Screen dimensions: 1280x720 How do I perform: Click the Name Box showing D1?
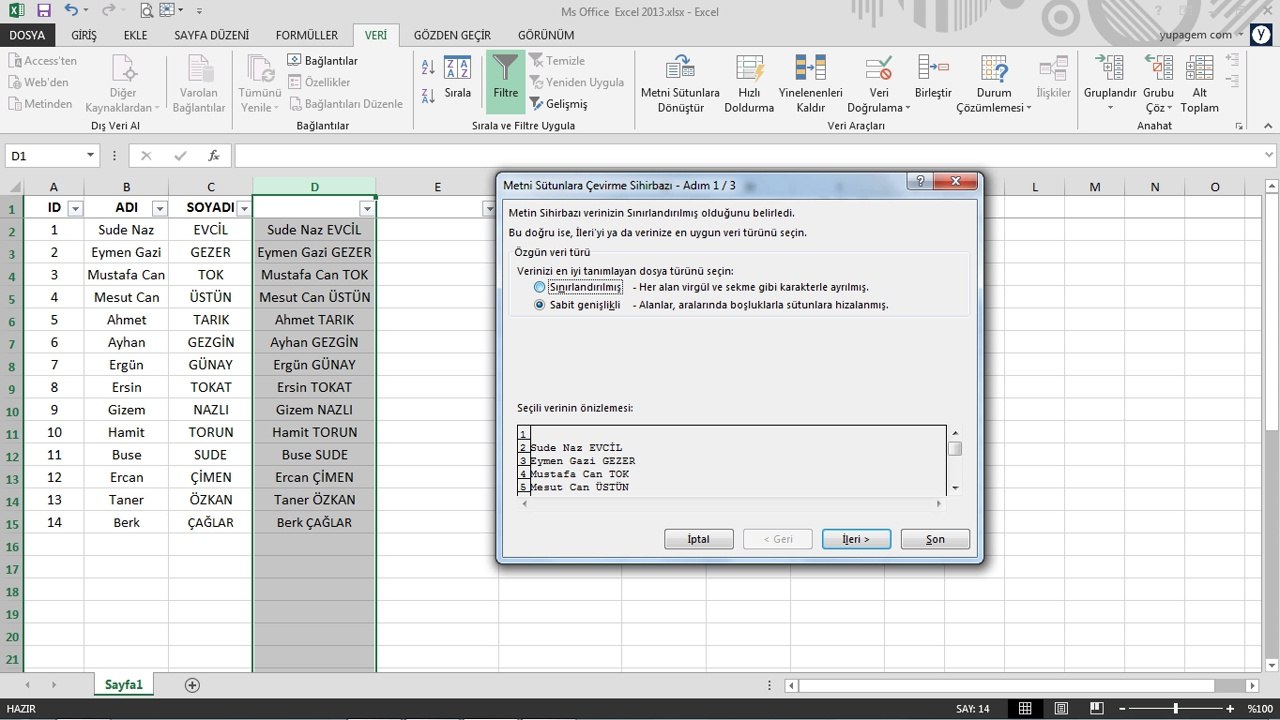click(44, 156)
